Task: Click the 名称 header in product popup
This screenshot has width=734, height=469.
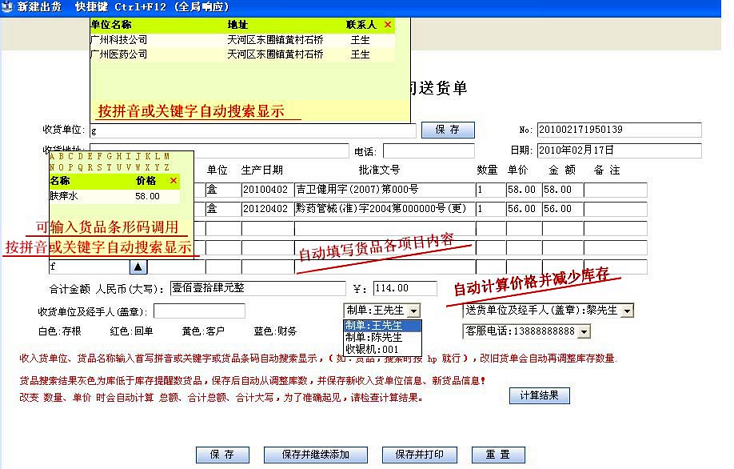Action: pyautogui.click(x=60, y=181)
